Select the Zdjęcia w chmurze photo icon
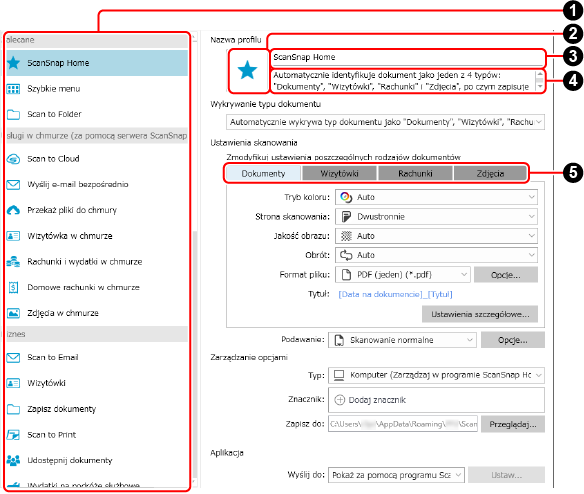The height and width of the screenshot is (494, 584). [13, 313]
